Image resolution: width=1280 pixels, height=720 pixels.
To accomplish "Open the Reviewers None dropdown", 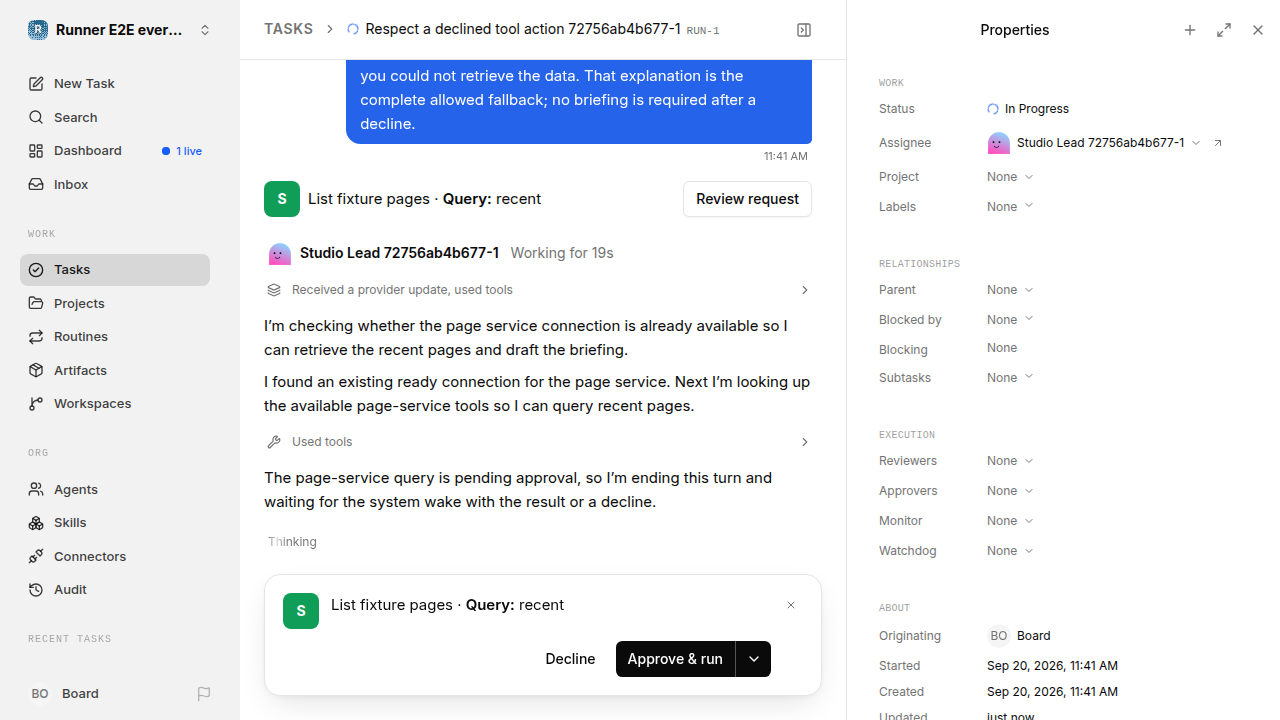I will point(1010,461).
